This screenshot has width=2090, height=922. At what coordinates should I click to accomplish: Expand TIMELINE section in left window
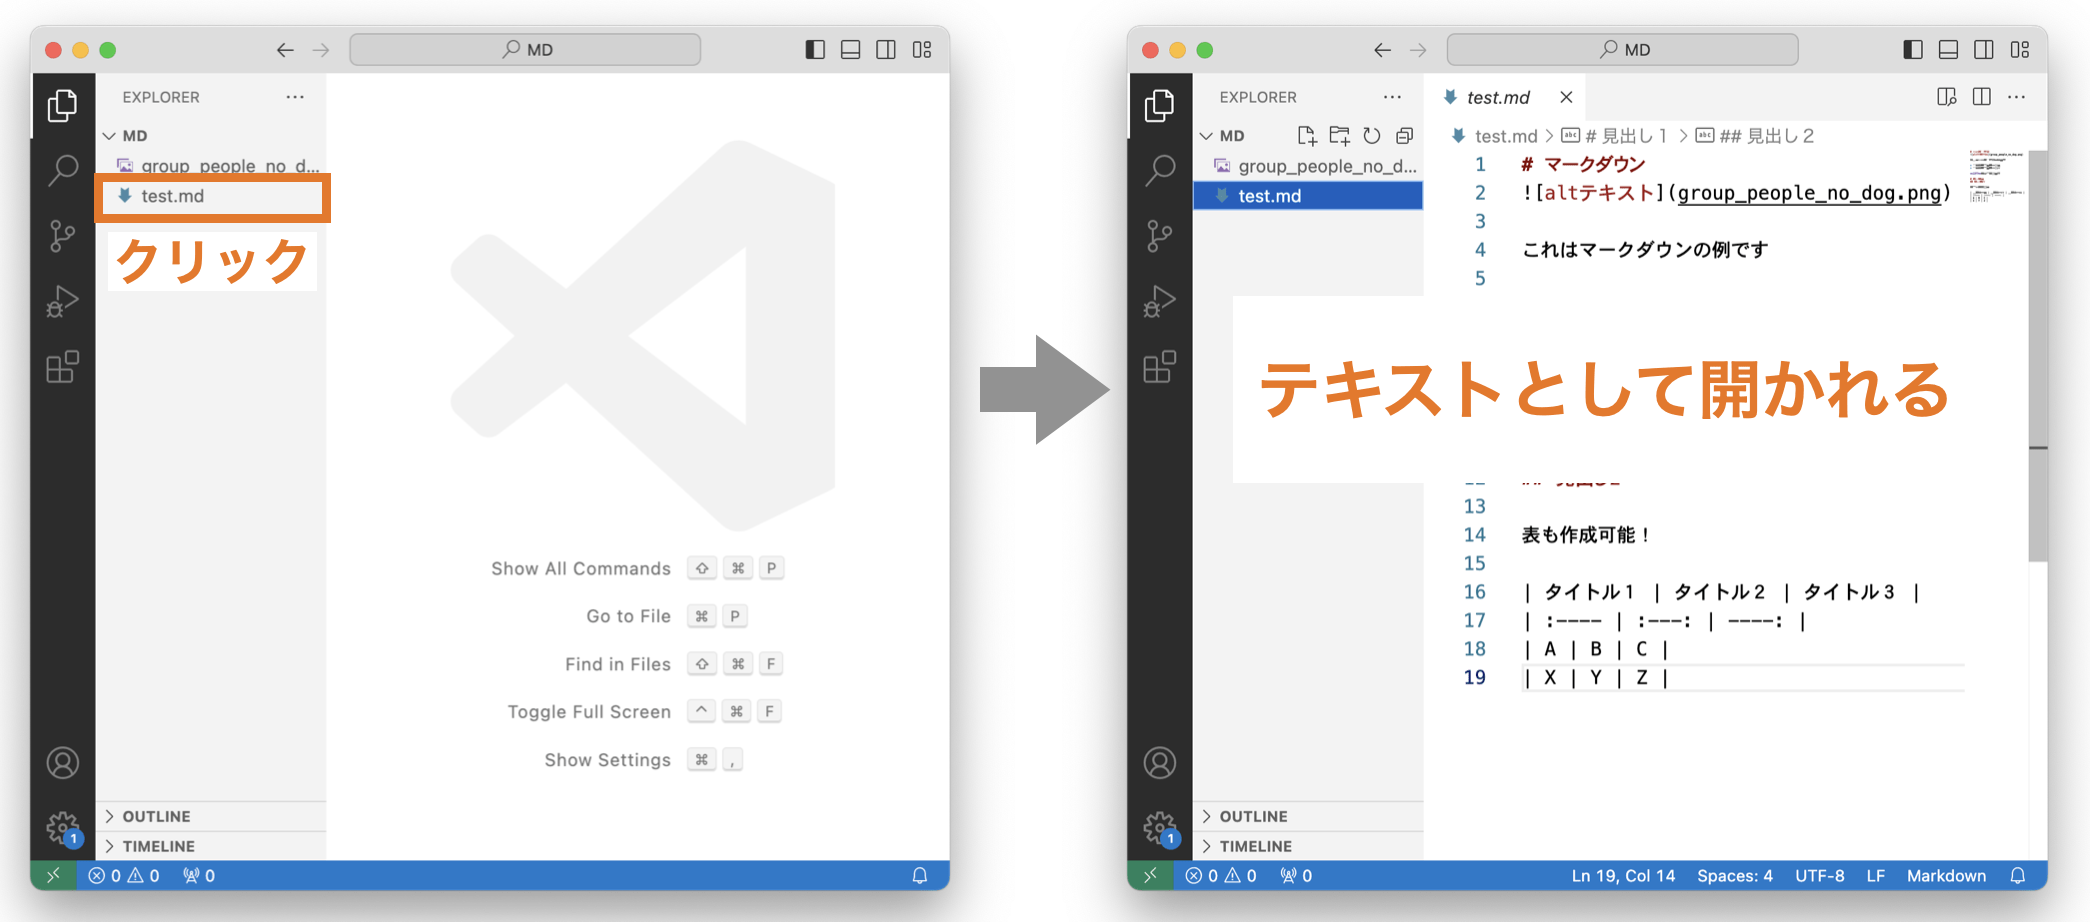[x=211, y=846]
